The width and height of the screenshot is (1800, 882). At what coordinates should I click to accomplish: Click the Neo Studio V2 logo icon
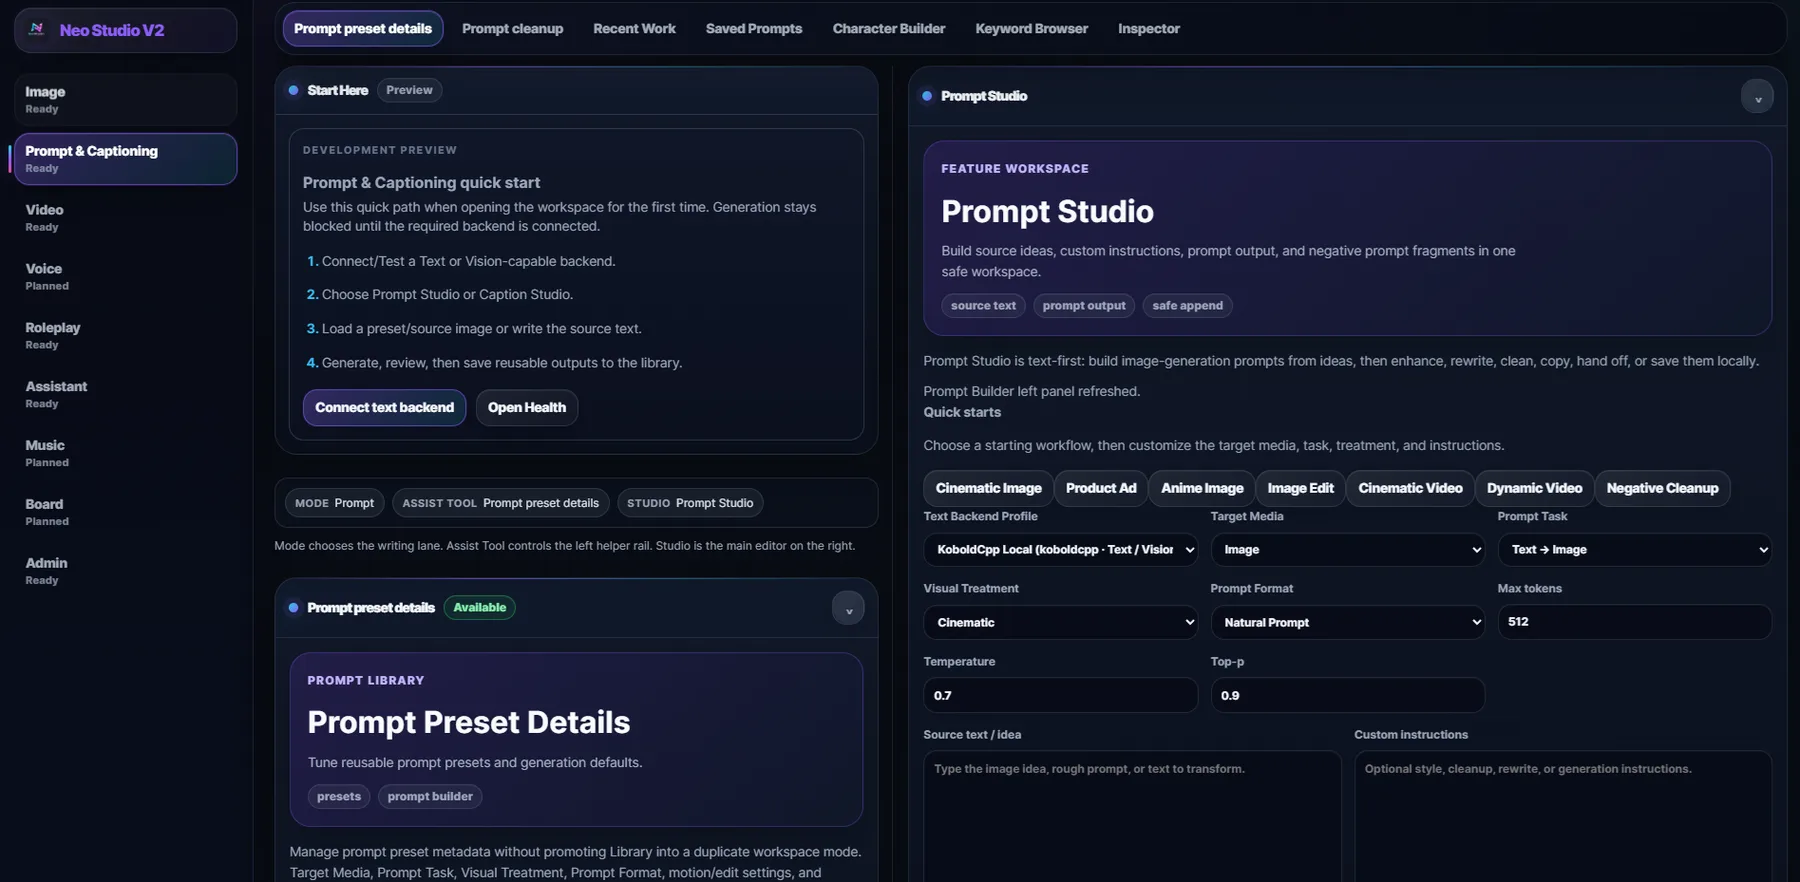point(37,29)
